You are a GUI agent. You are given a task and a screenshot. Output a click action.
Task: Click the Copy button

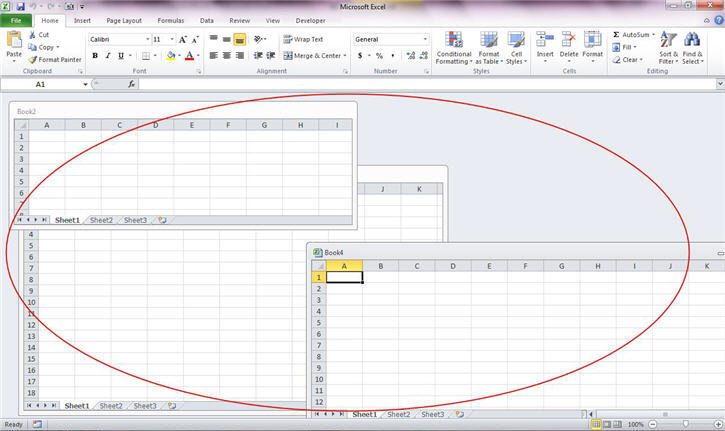tap(43, 47)
